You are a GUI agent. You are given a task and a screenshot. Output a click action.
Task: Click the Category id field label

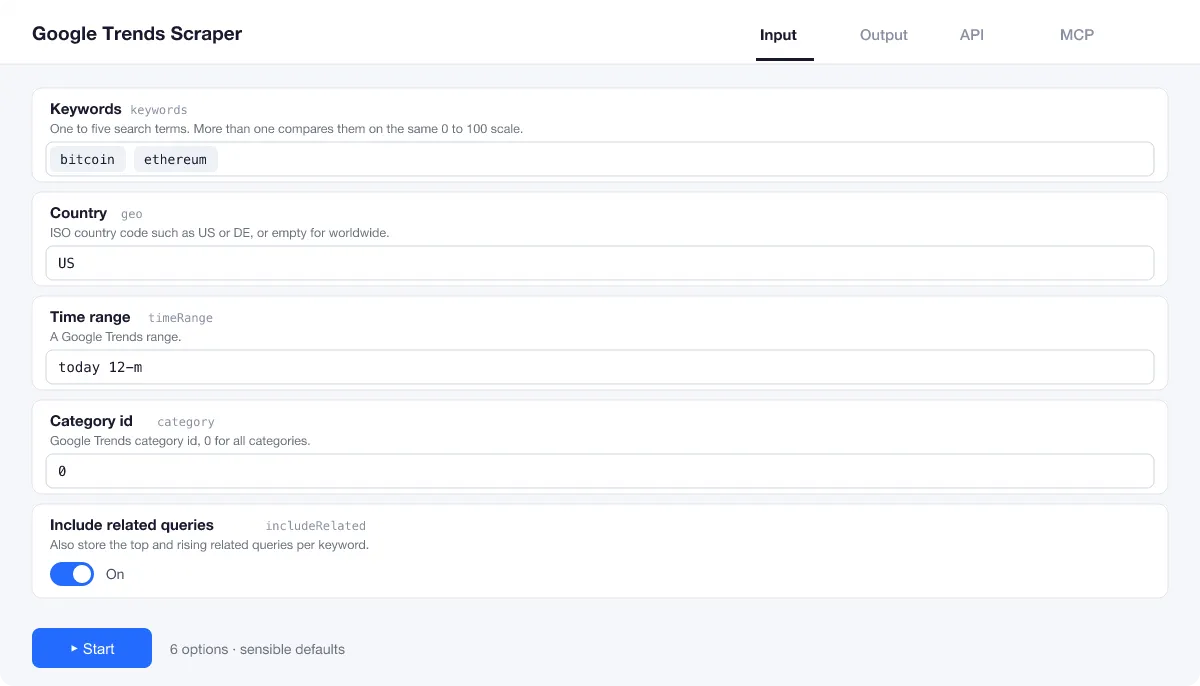coord(91,421)
